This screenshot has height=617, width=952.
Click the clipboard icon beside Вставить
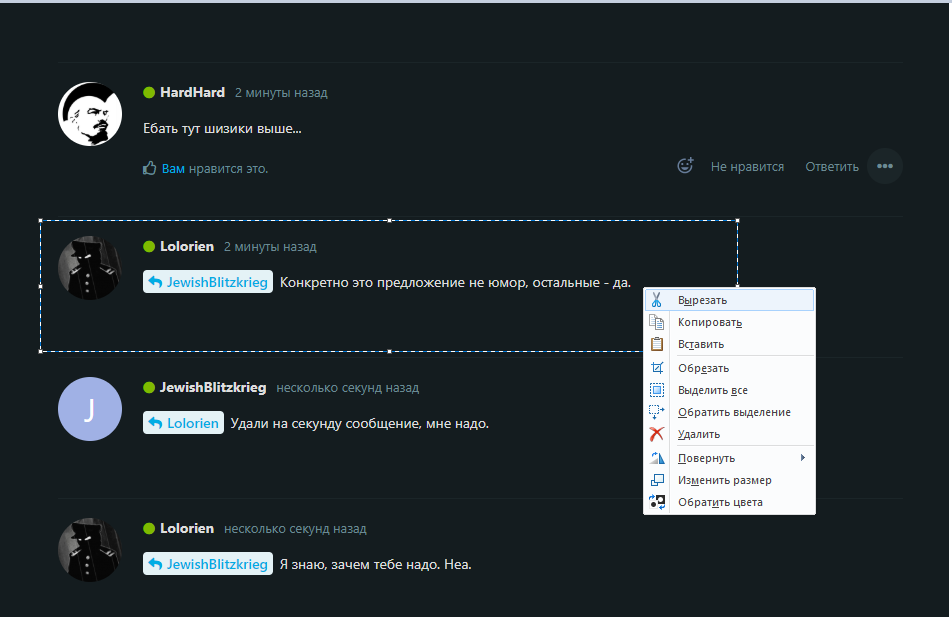pyautogui.click(x=656, y=344)
